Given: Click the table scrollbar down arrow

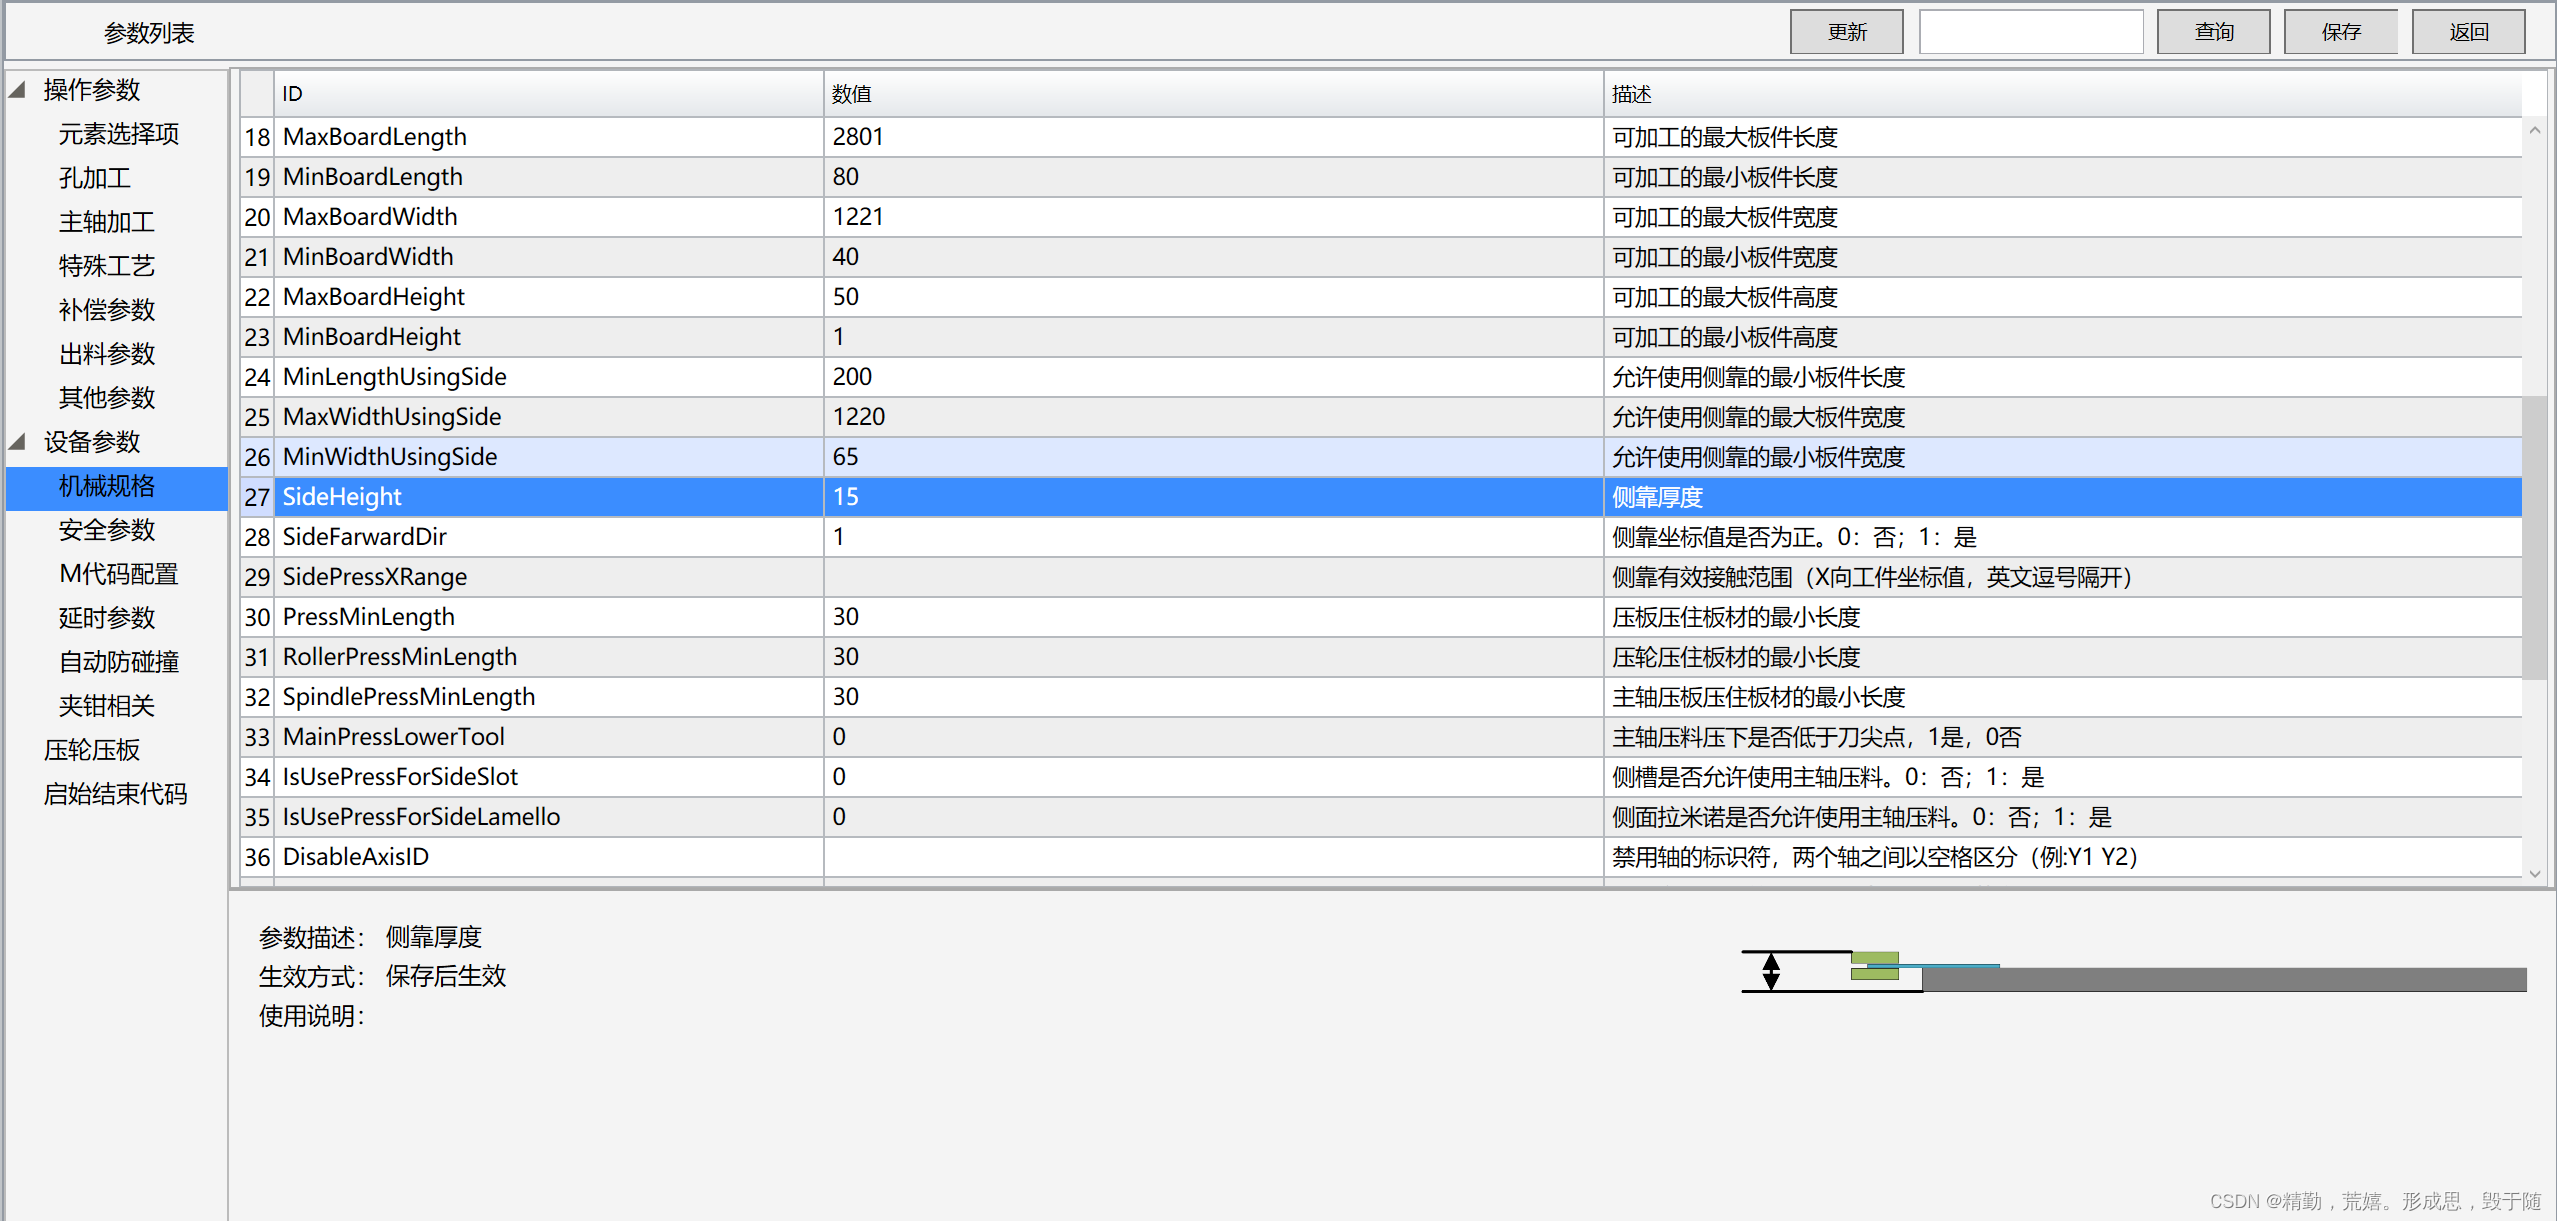Looking at the screenshot, I should point(2534,873).
